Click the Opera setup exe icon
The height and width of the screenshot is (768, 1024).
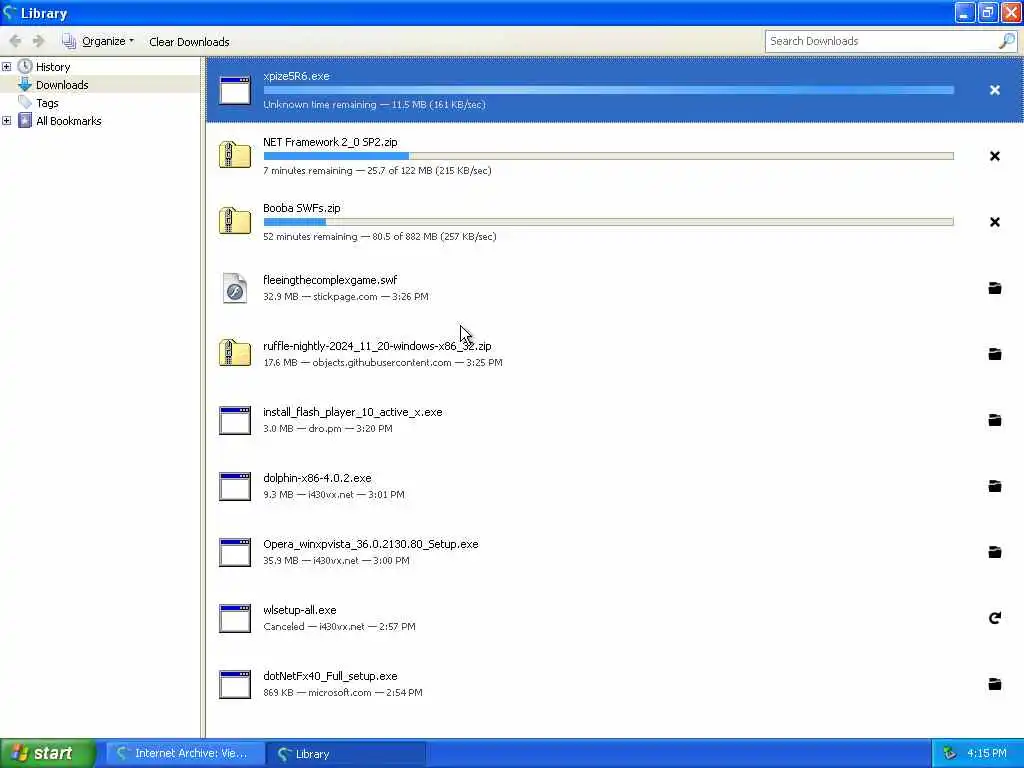click(235, 552)
